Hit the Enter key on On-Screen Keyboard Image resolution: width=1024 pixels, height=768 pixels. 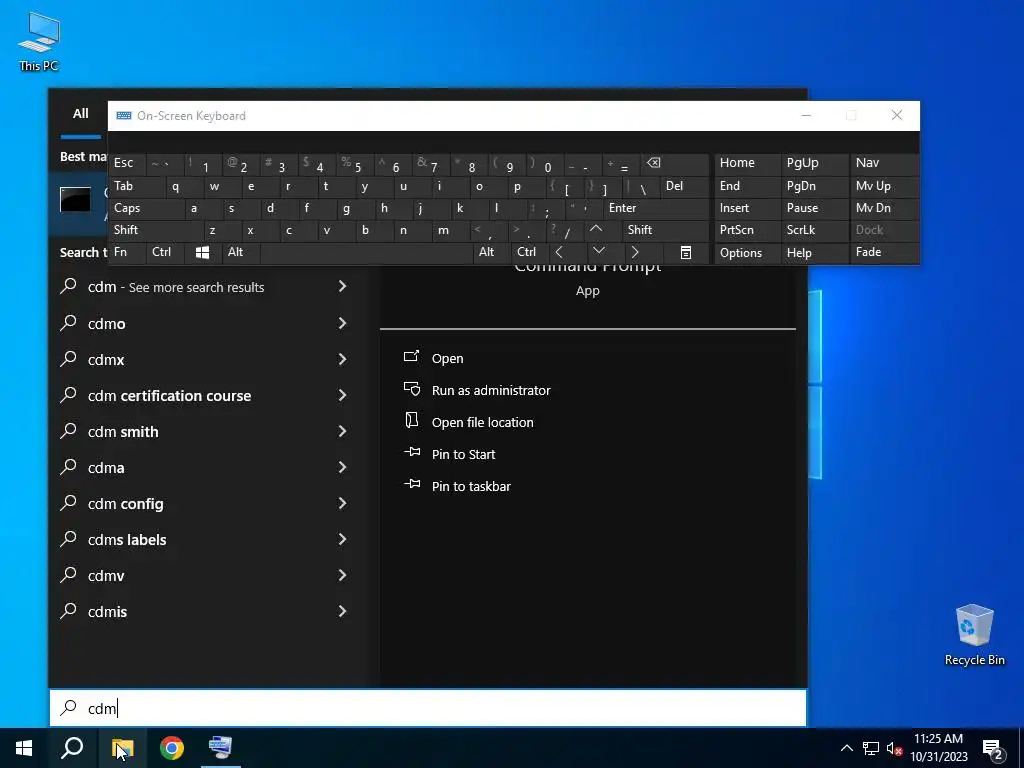pos(656,208)
